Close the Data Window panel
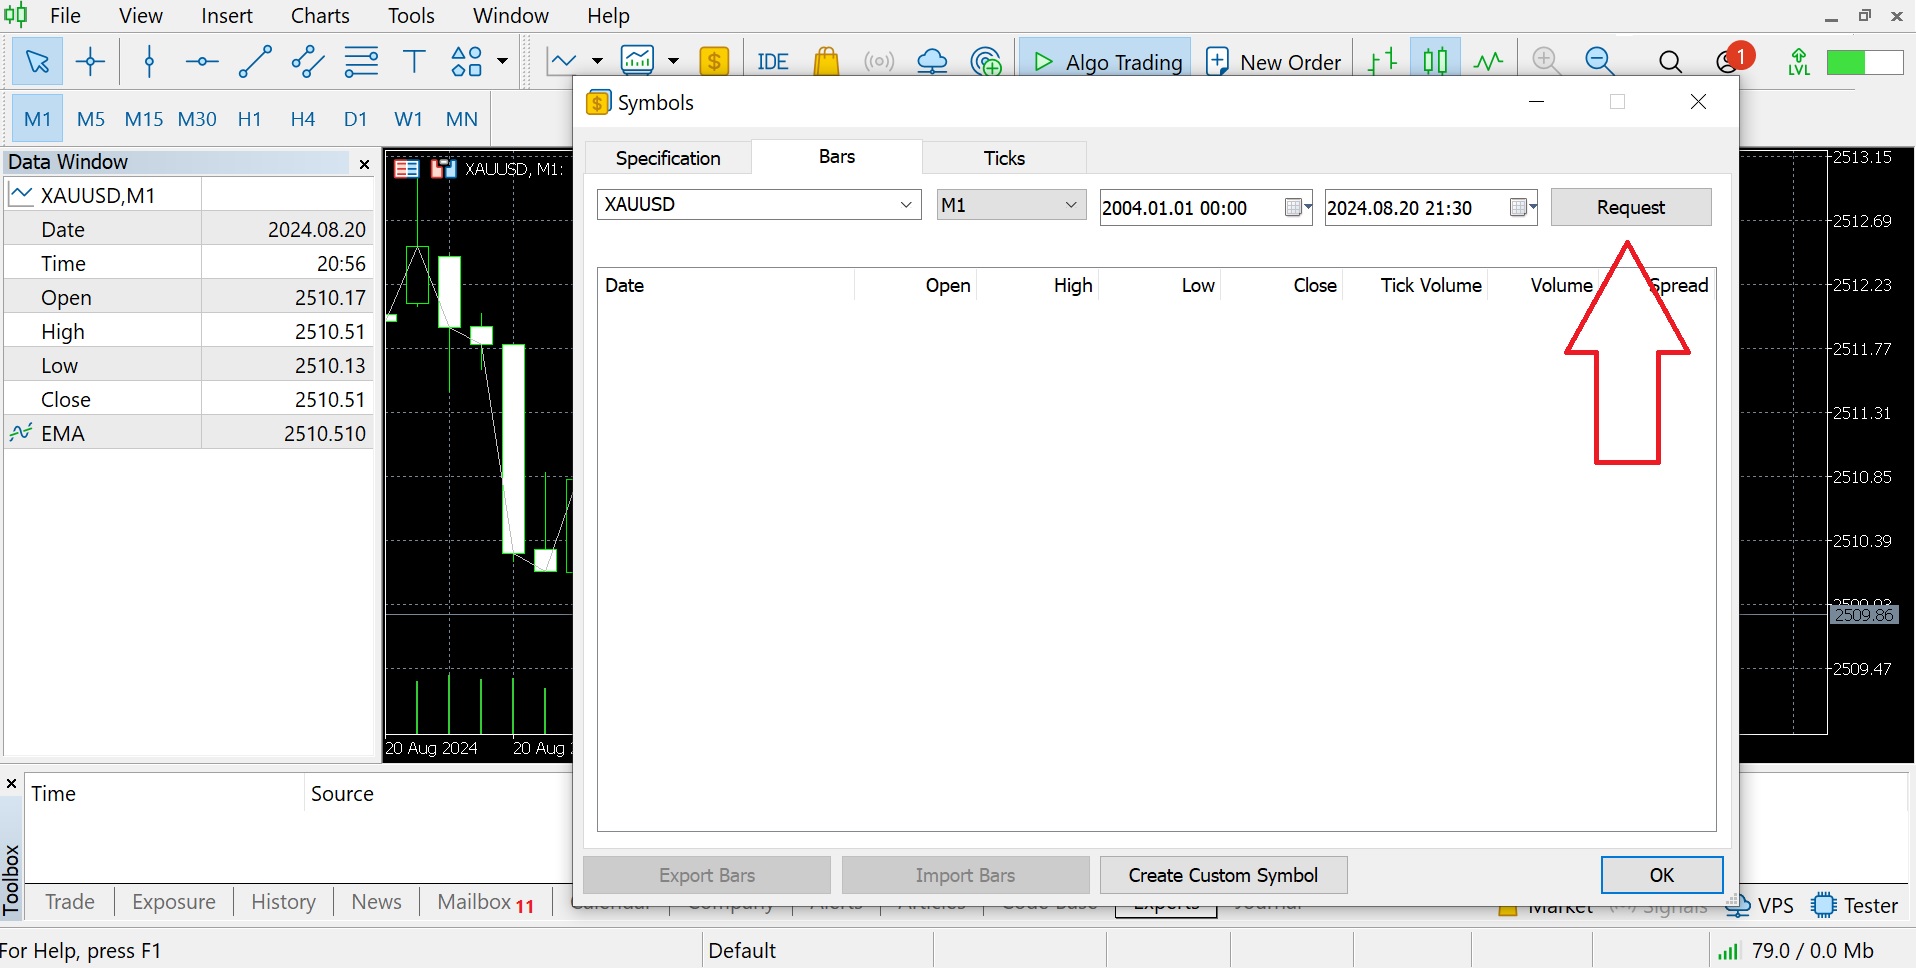 (x=363, y=163)
